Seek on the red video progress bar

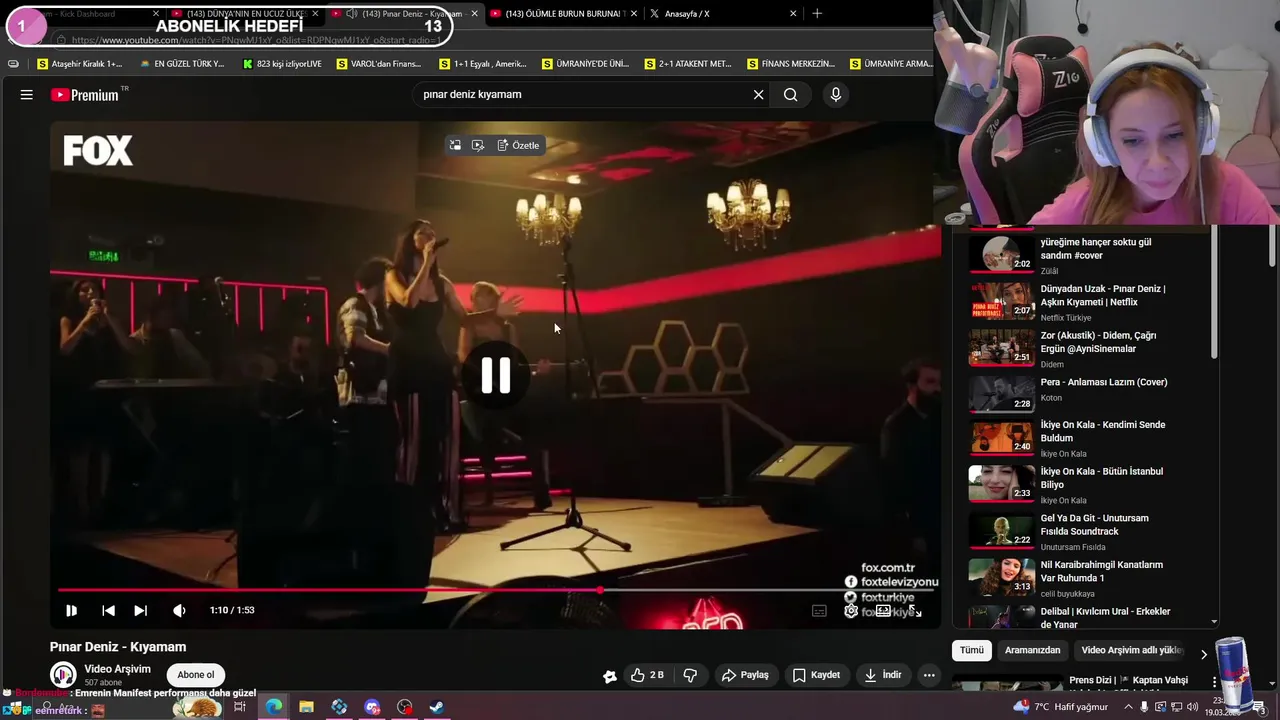click(x=495, y=590)
